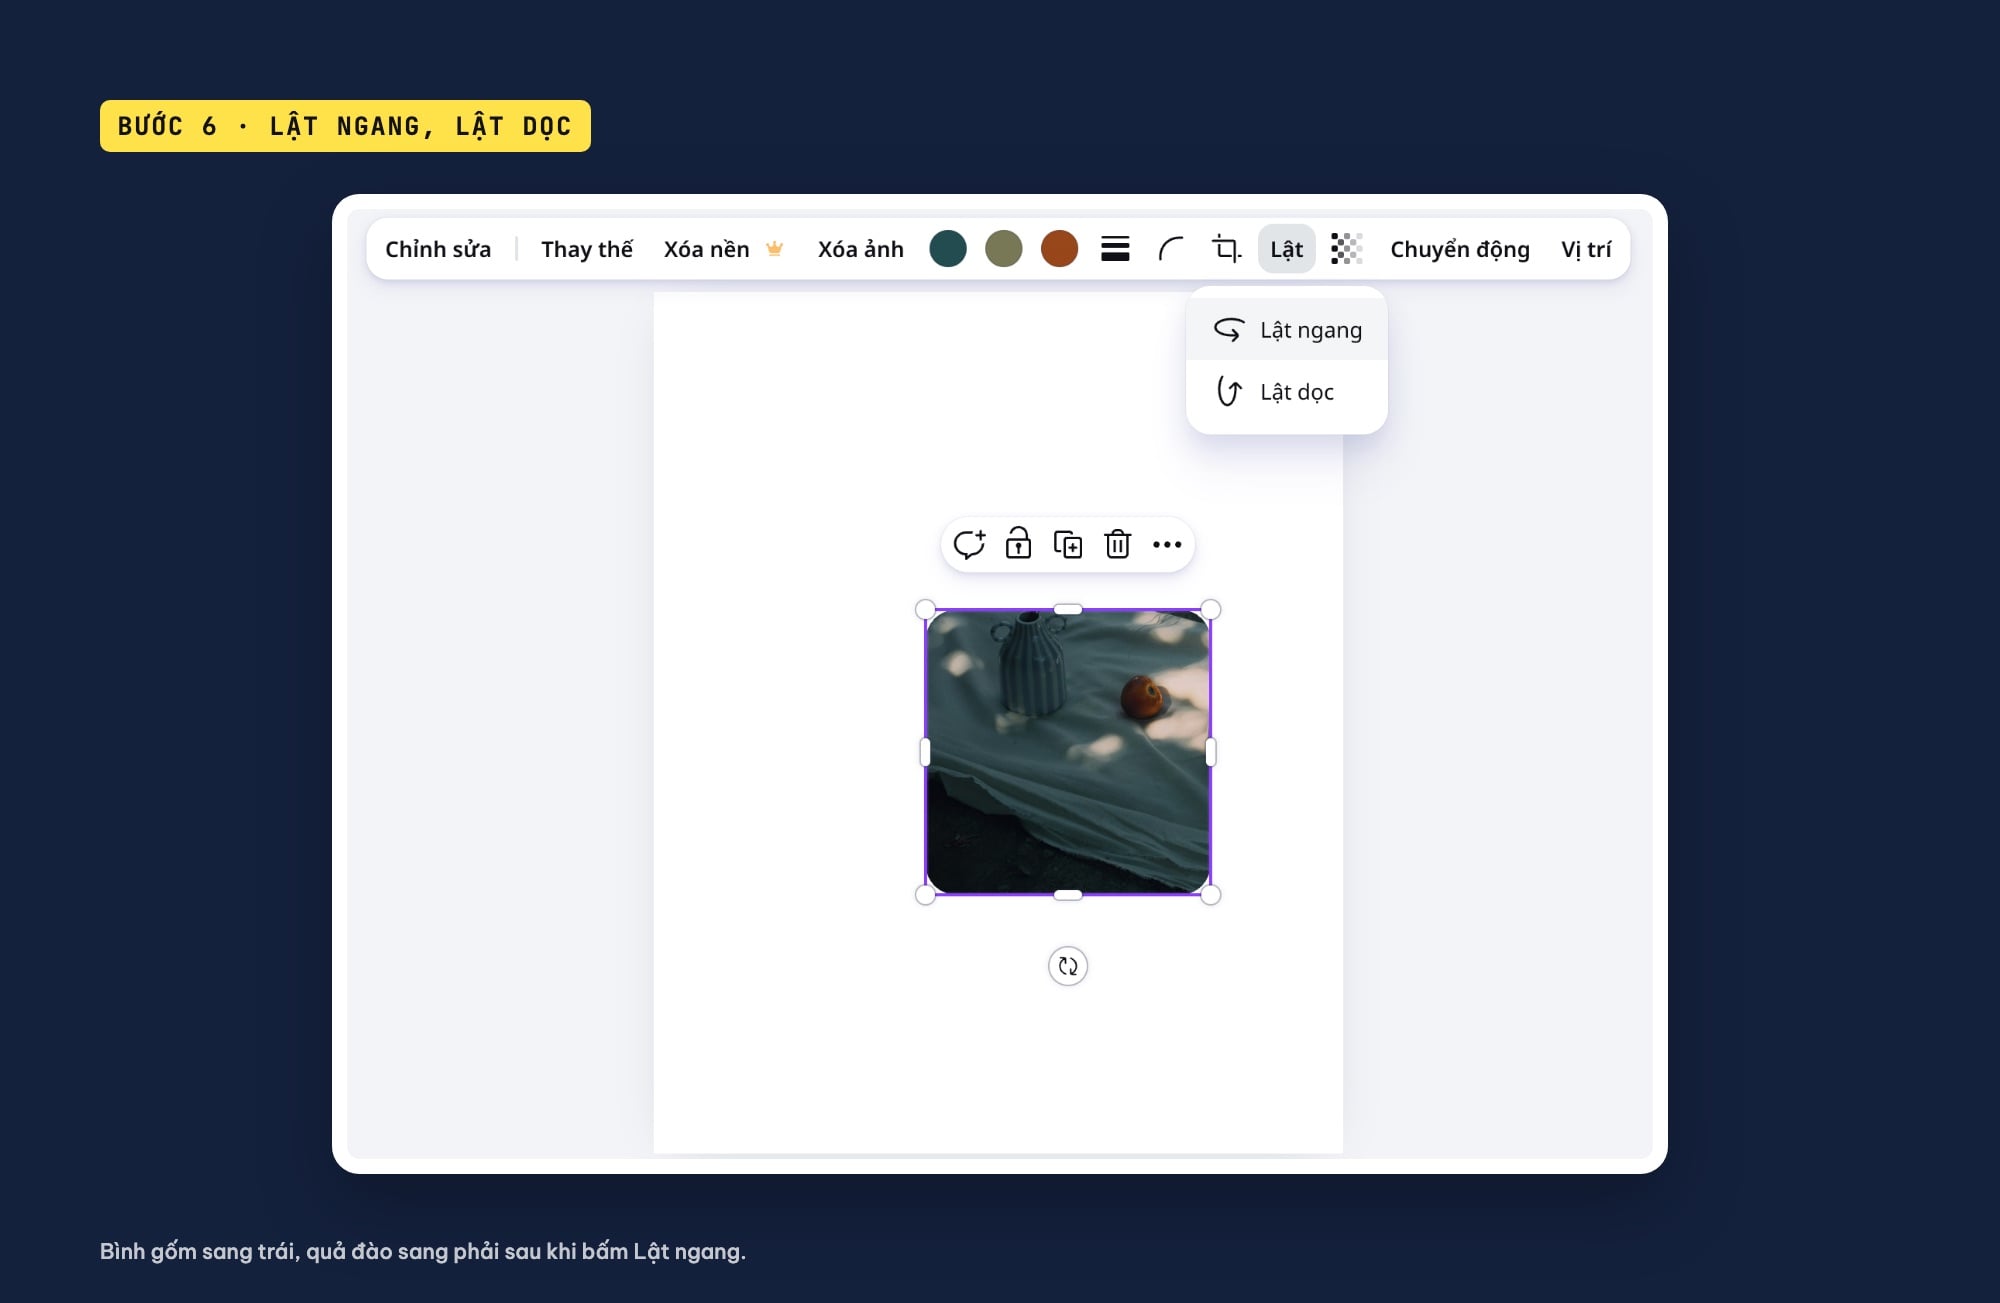Delete the image with trash icon
2000x1303 pixels.
(1117, 544)
